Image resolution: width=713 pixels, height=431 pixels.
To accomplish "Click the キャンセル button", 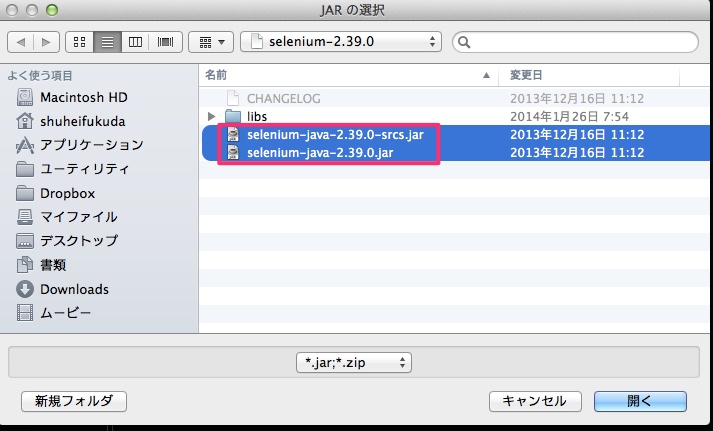I will (535, 401).
